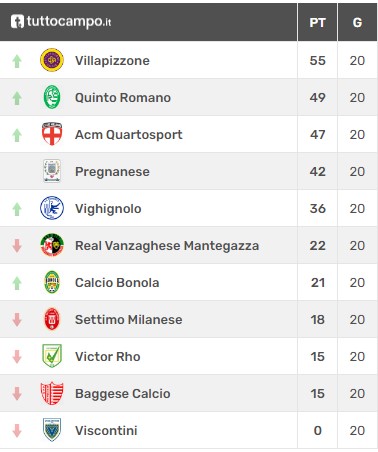Image resolution: width=378 pixels, height=452 pixels.
Task: Click the Baggese Calcio striped crest
Action: click(52, 393)
